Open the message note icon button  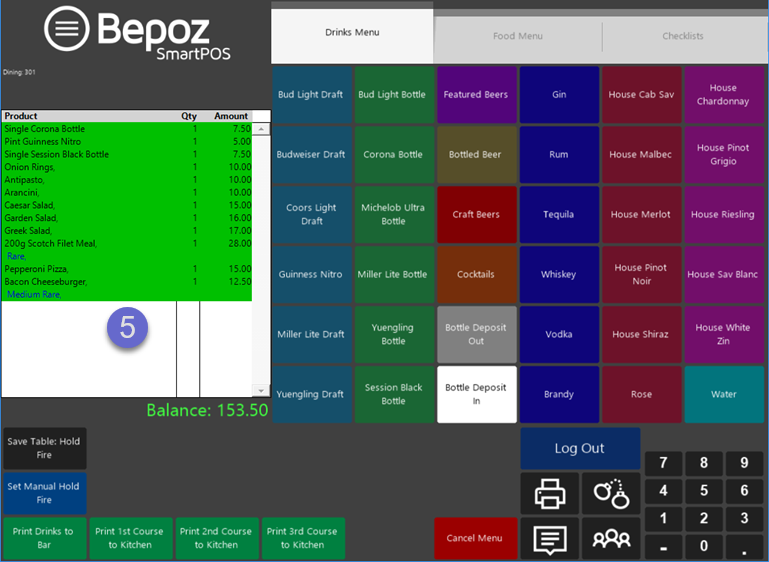(x=549, y=538)
